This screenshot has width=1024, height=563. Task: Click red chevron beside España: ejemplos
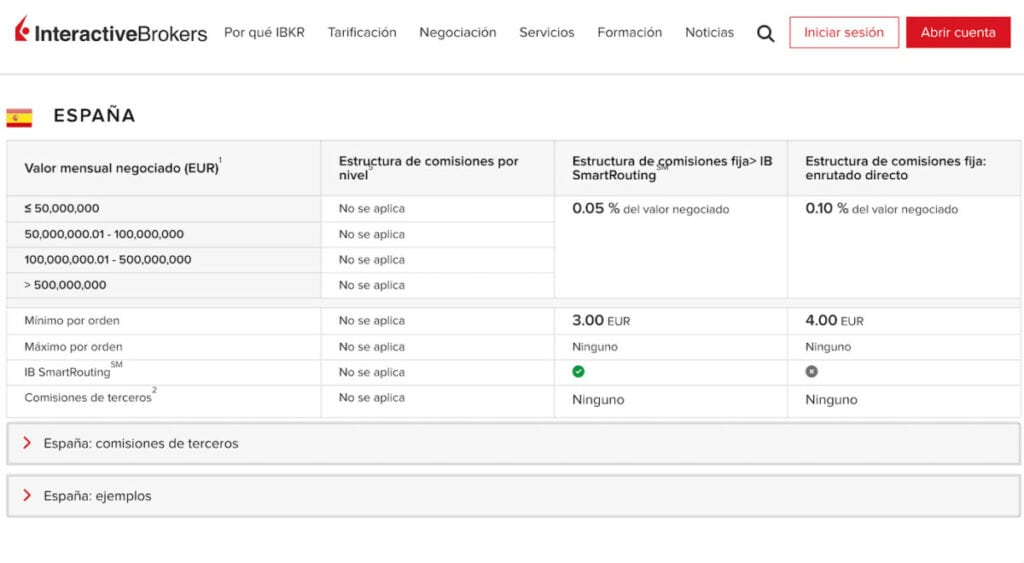point(27,495)
